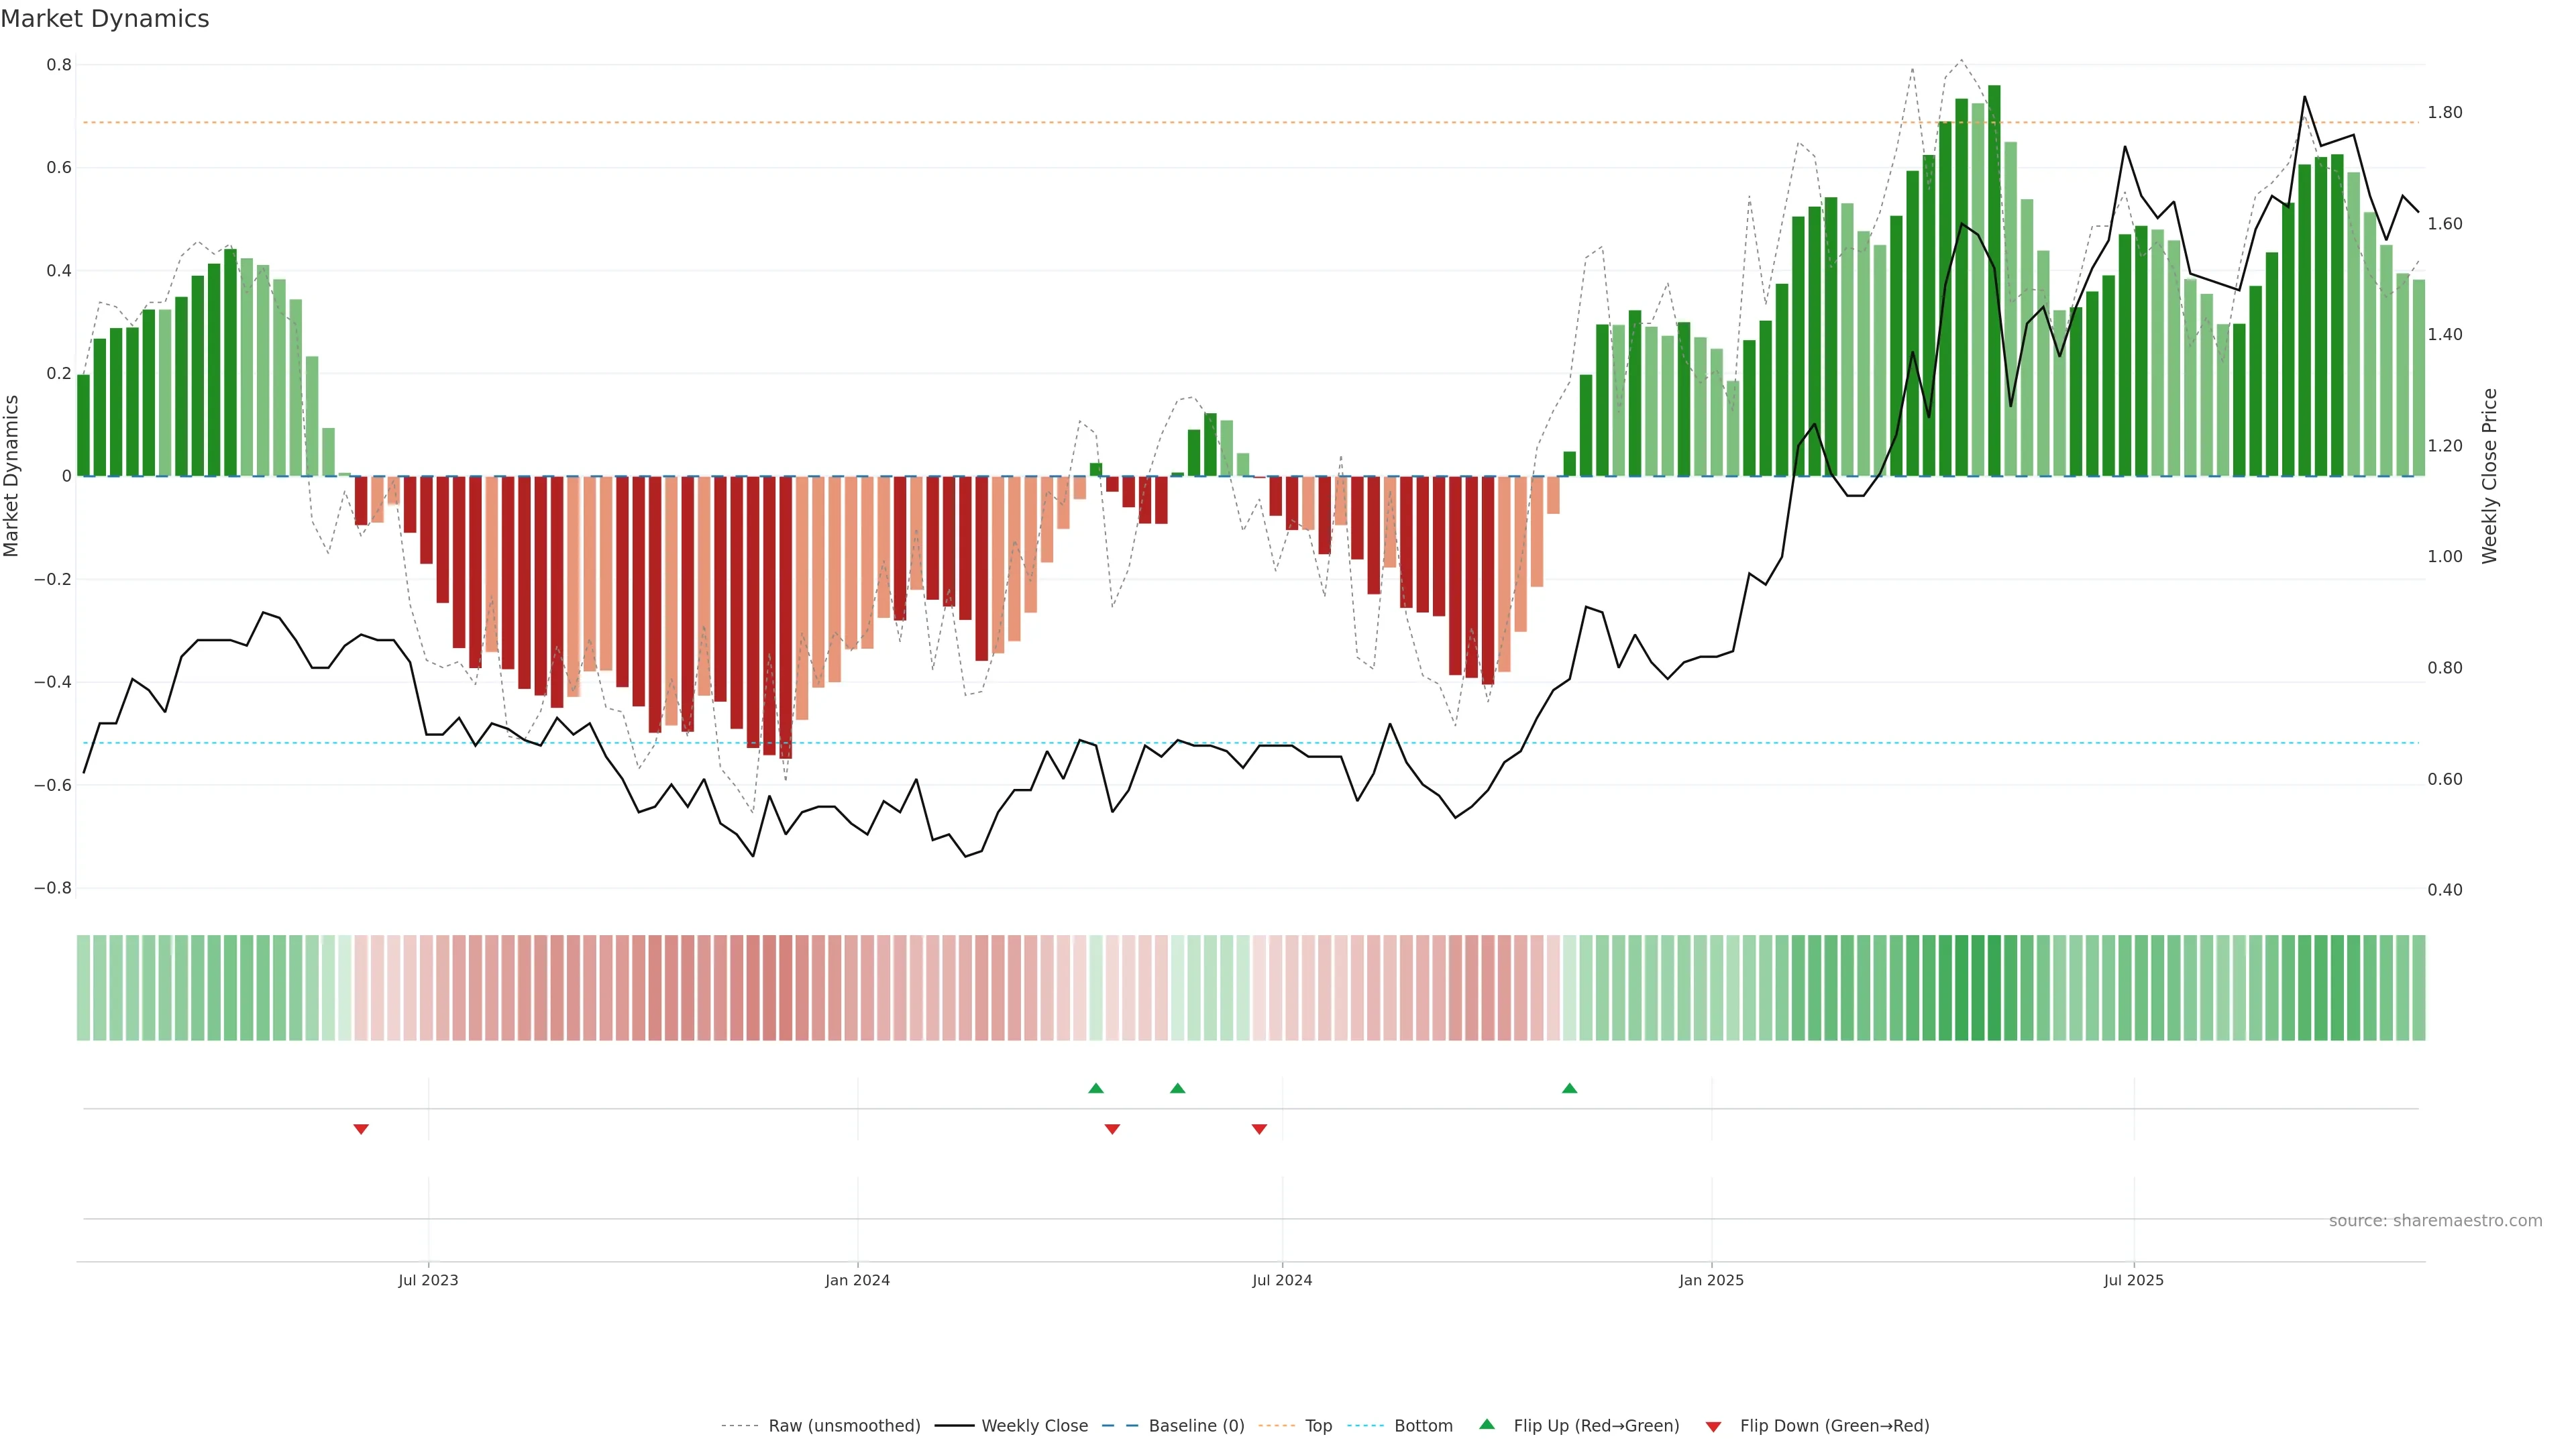Click the tallest dark green bar
Screen dimensions: 2576x1449
tap(1994, 280)
